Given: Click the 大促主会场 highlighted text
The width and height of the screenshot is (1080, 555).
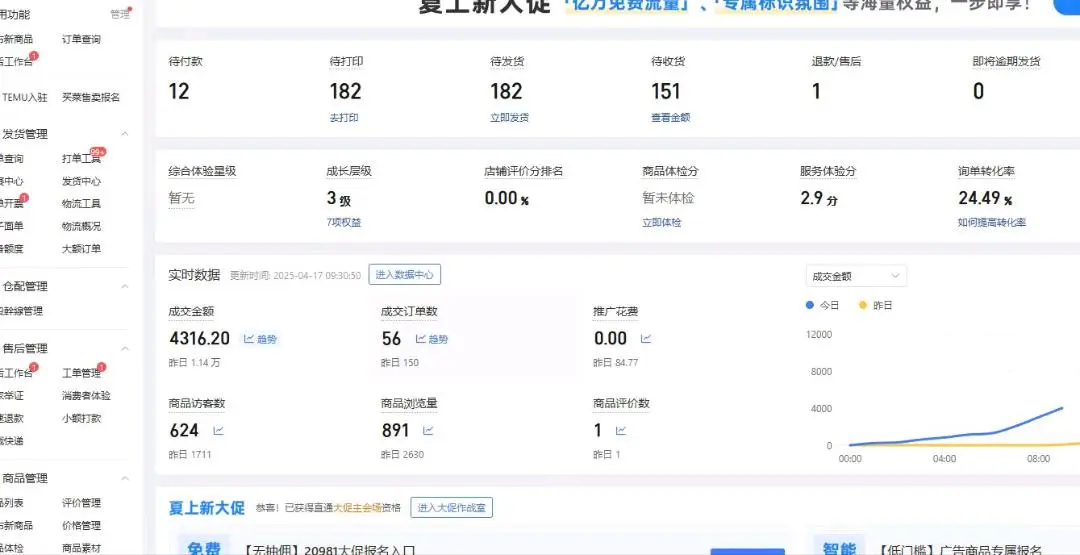Looking at the screenshot, I should (x=357, y=508).
